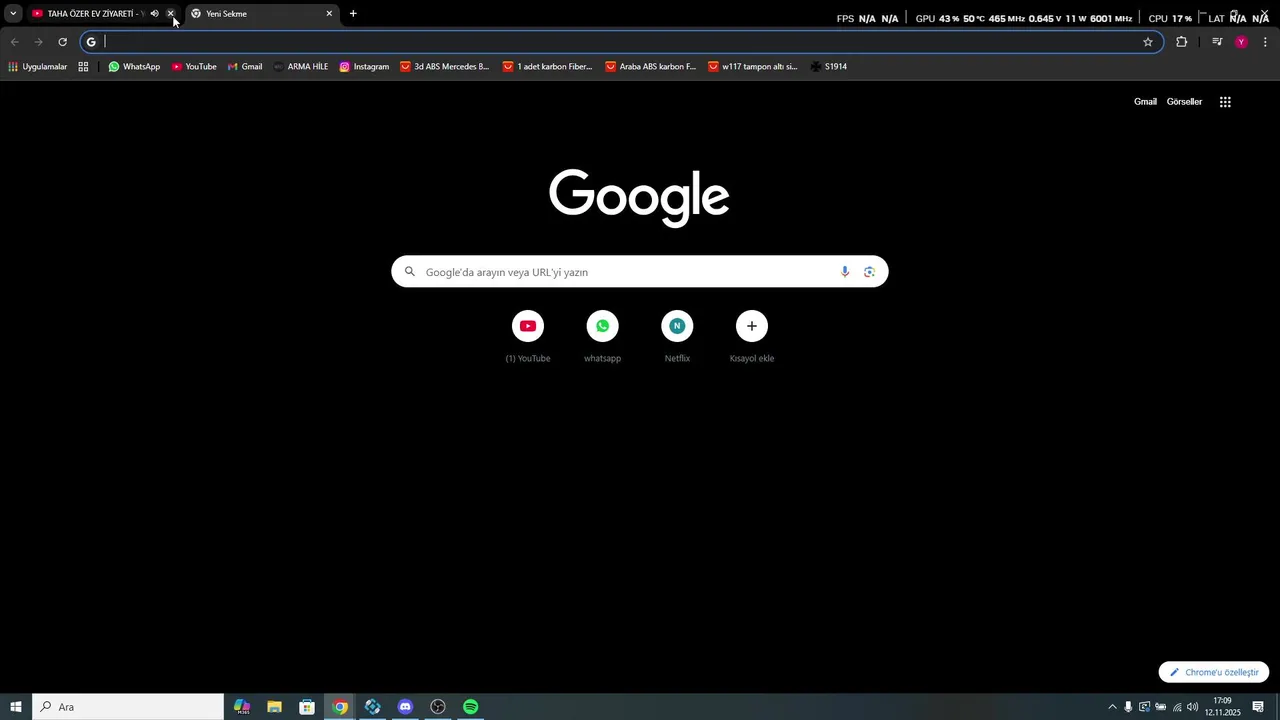This screenshot has width=1280, height=720.
Task: Show hidden system tray icons
Action: click(1112, 707)
